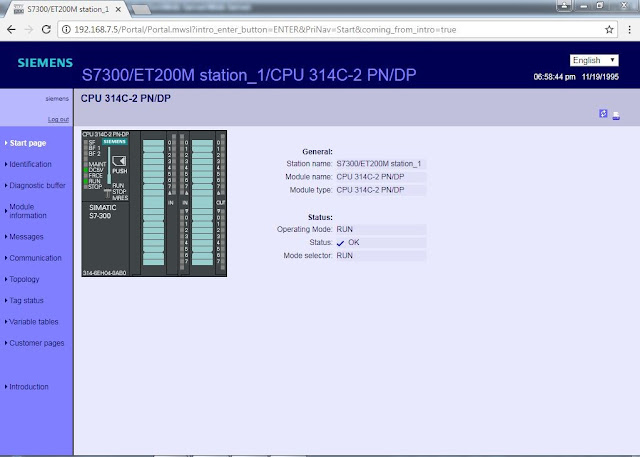
Task: Click the CPU 314C-2 PN/DP module image
Action: pyautogui.click(x=154, y=204)
